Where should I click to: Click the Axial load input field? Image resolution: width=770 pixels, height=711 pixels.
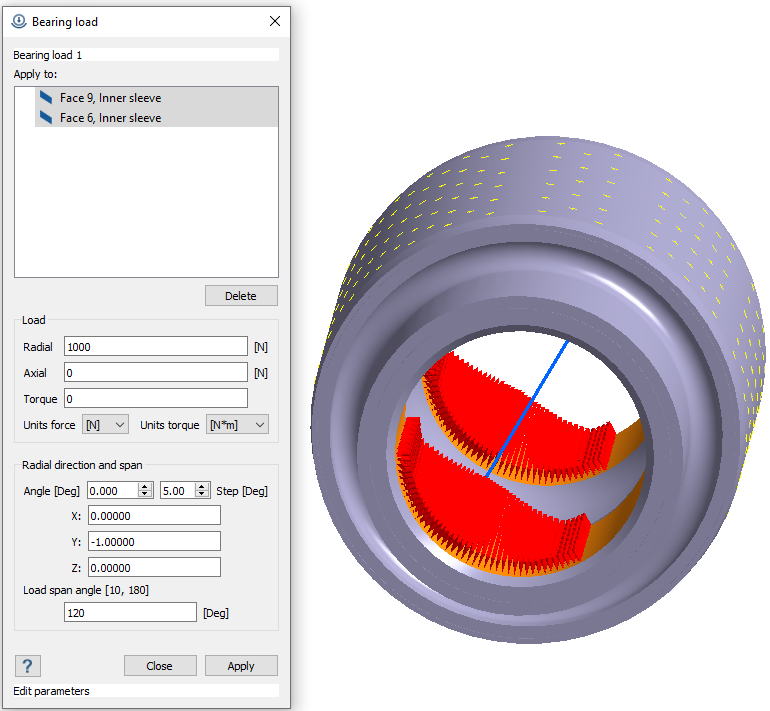[156, 373]
